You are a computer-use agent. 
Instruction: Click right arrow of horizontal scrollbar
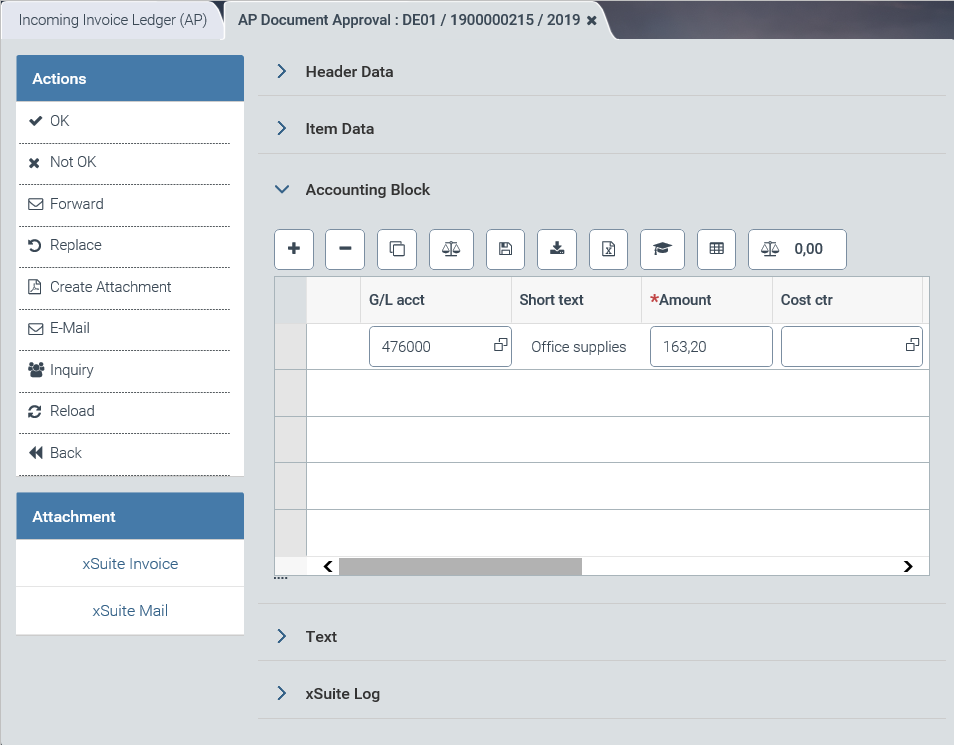click(908, 566)
